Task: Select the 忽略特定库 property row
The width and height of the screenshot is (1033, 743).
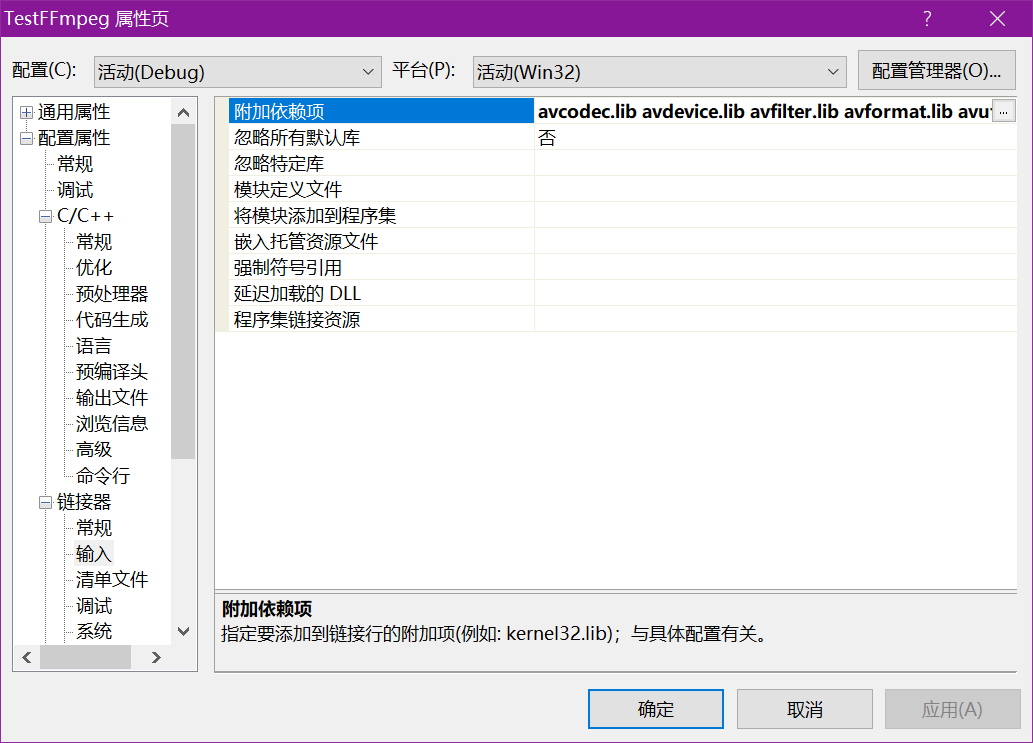Action: point(279,164)
